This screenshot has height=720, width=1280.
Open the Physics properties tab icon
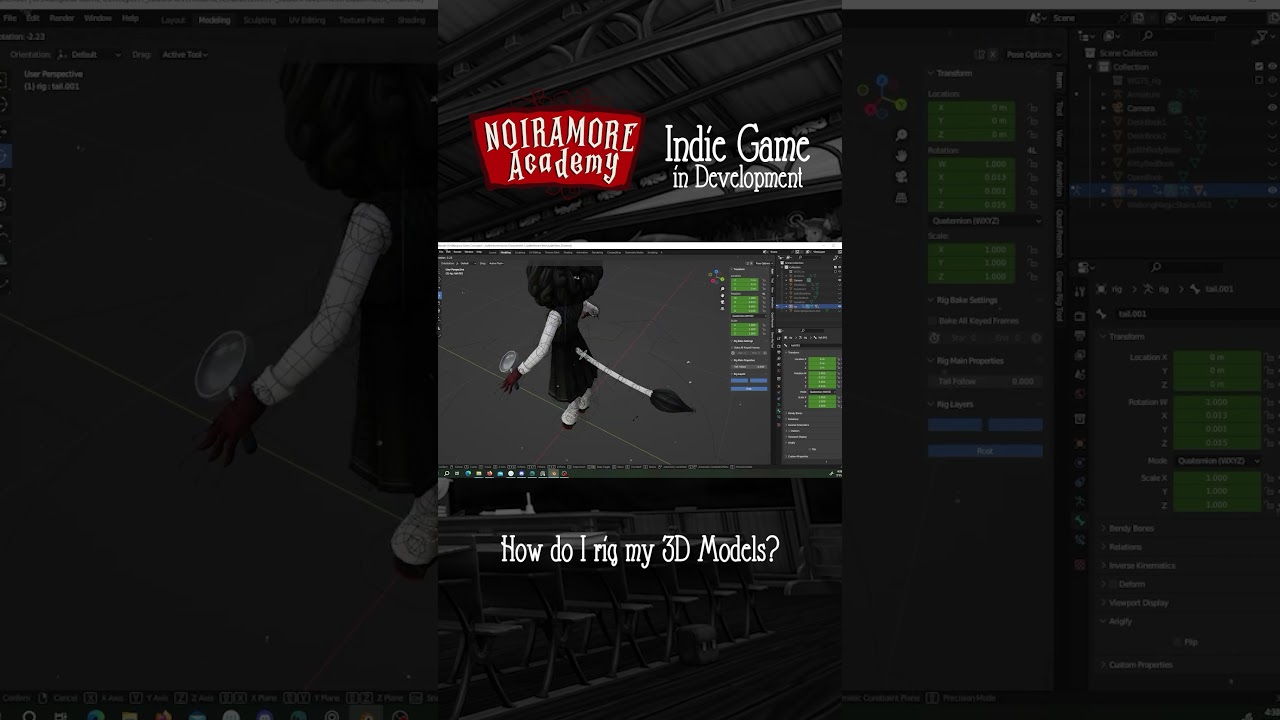tap(1080, 462)
